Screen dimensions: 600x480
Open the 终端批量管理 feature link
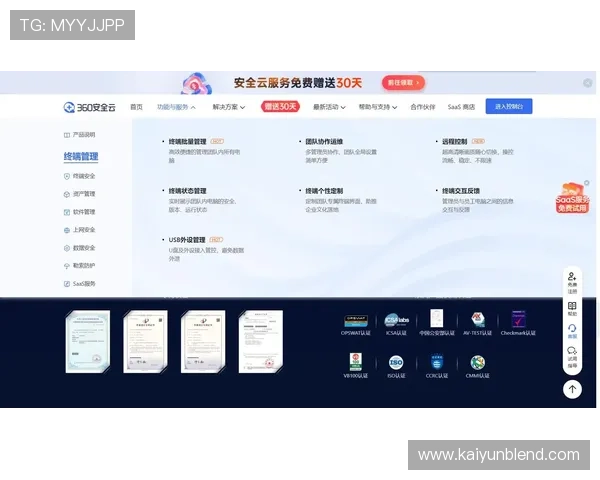tap(188, 142)
